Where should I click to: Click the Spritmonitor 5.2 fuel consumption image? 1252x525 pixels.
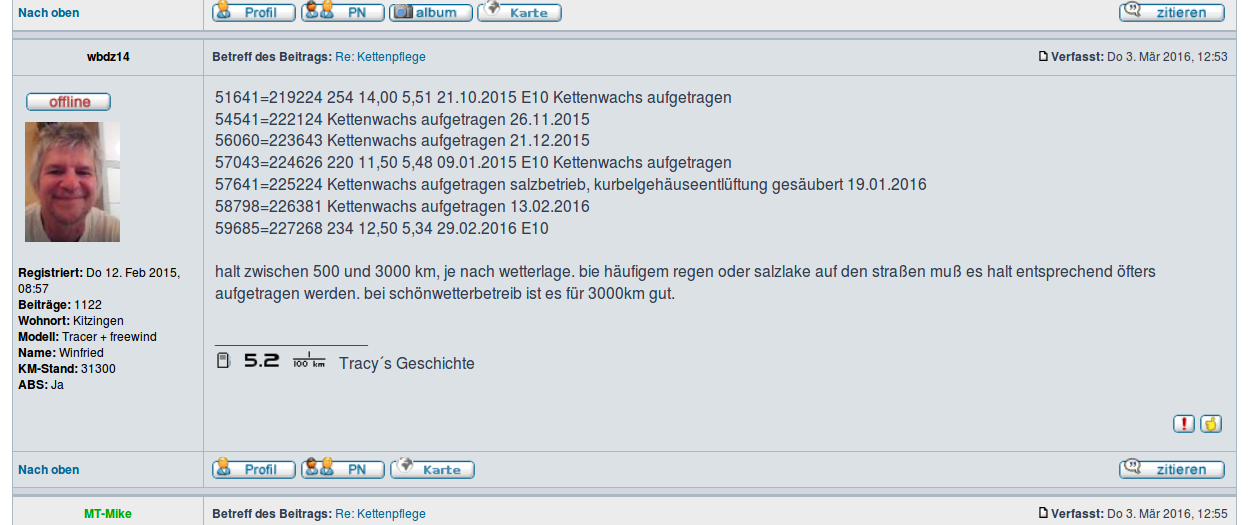[x=271, y=361]
